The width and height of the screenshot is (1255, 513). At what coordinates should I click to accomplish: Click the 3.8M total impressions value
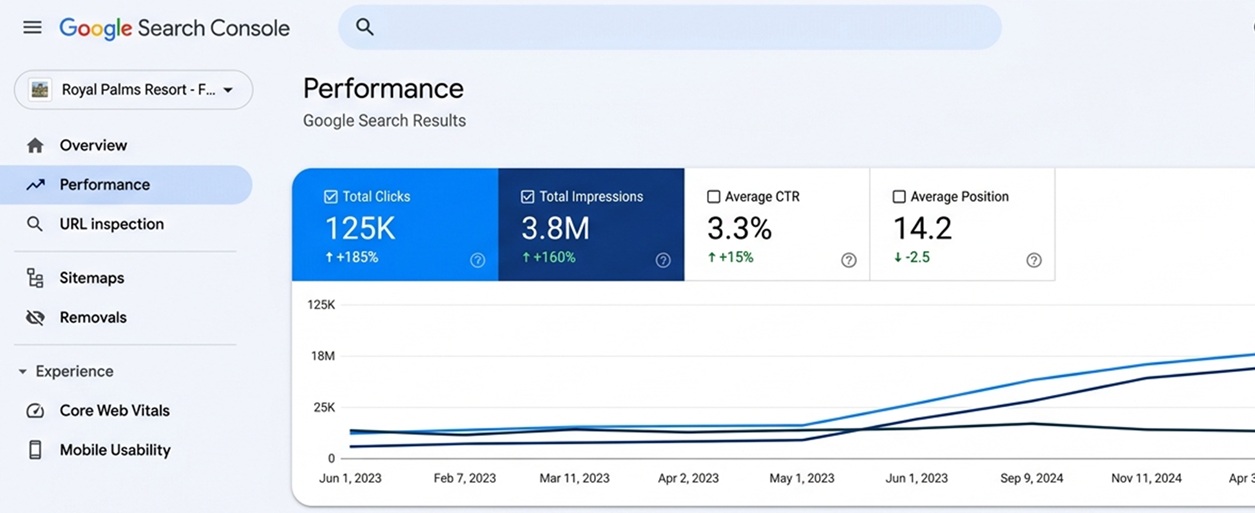pos(556,229)
